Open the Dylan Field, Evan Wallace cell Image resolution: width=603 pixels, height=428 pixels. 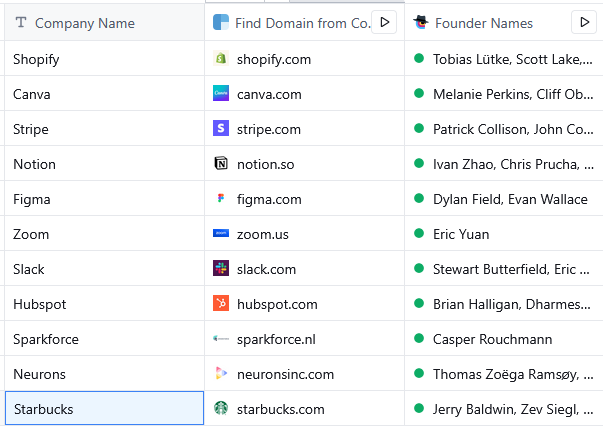point(504,198)
